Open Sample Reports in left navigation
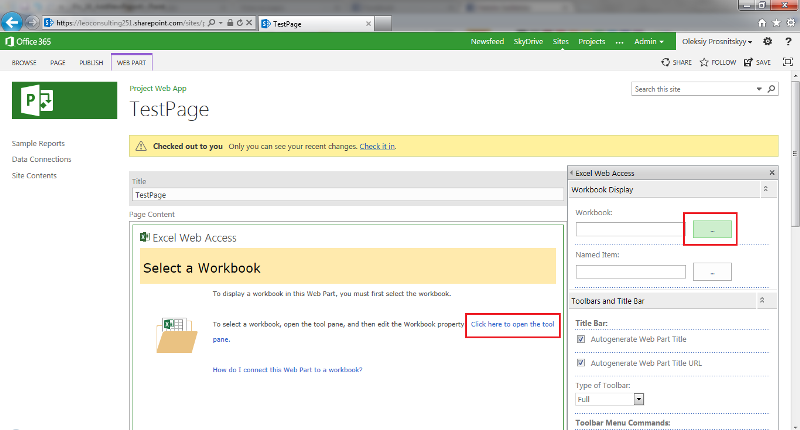This screenshot has width=800, height=430. point(38,143)
